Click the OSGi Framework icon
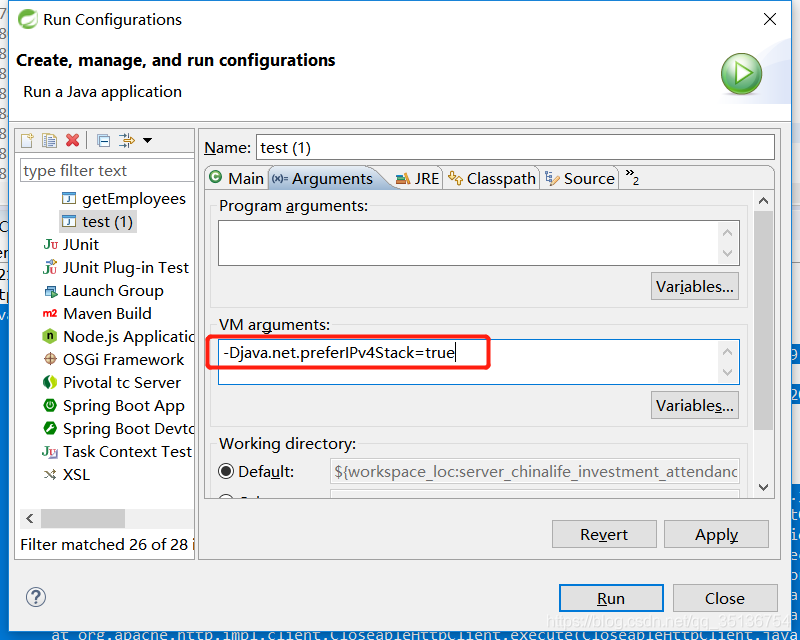This screenshot has width=800, height=640. pos(50,359)
